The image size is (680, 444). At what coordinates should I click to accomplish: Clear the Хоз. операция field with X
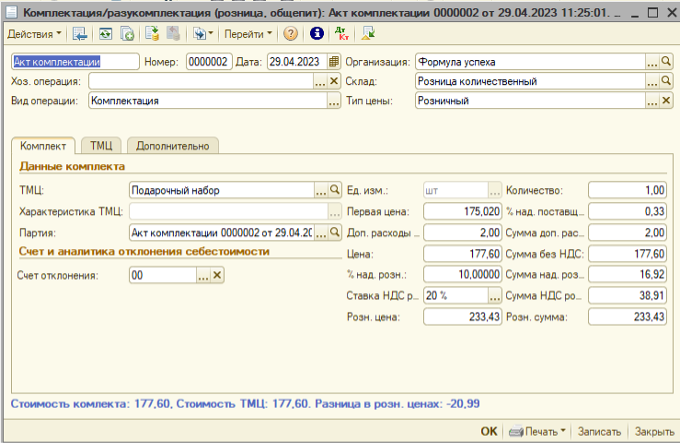pyautogui.click(x=335, y=81)
